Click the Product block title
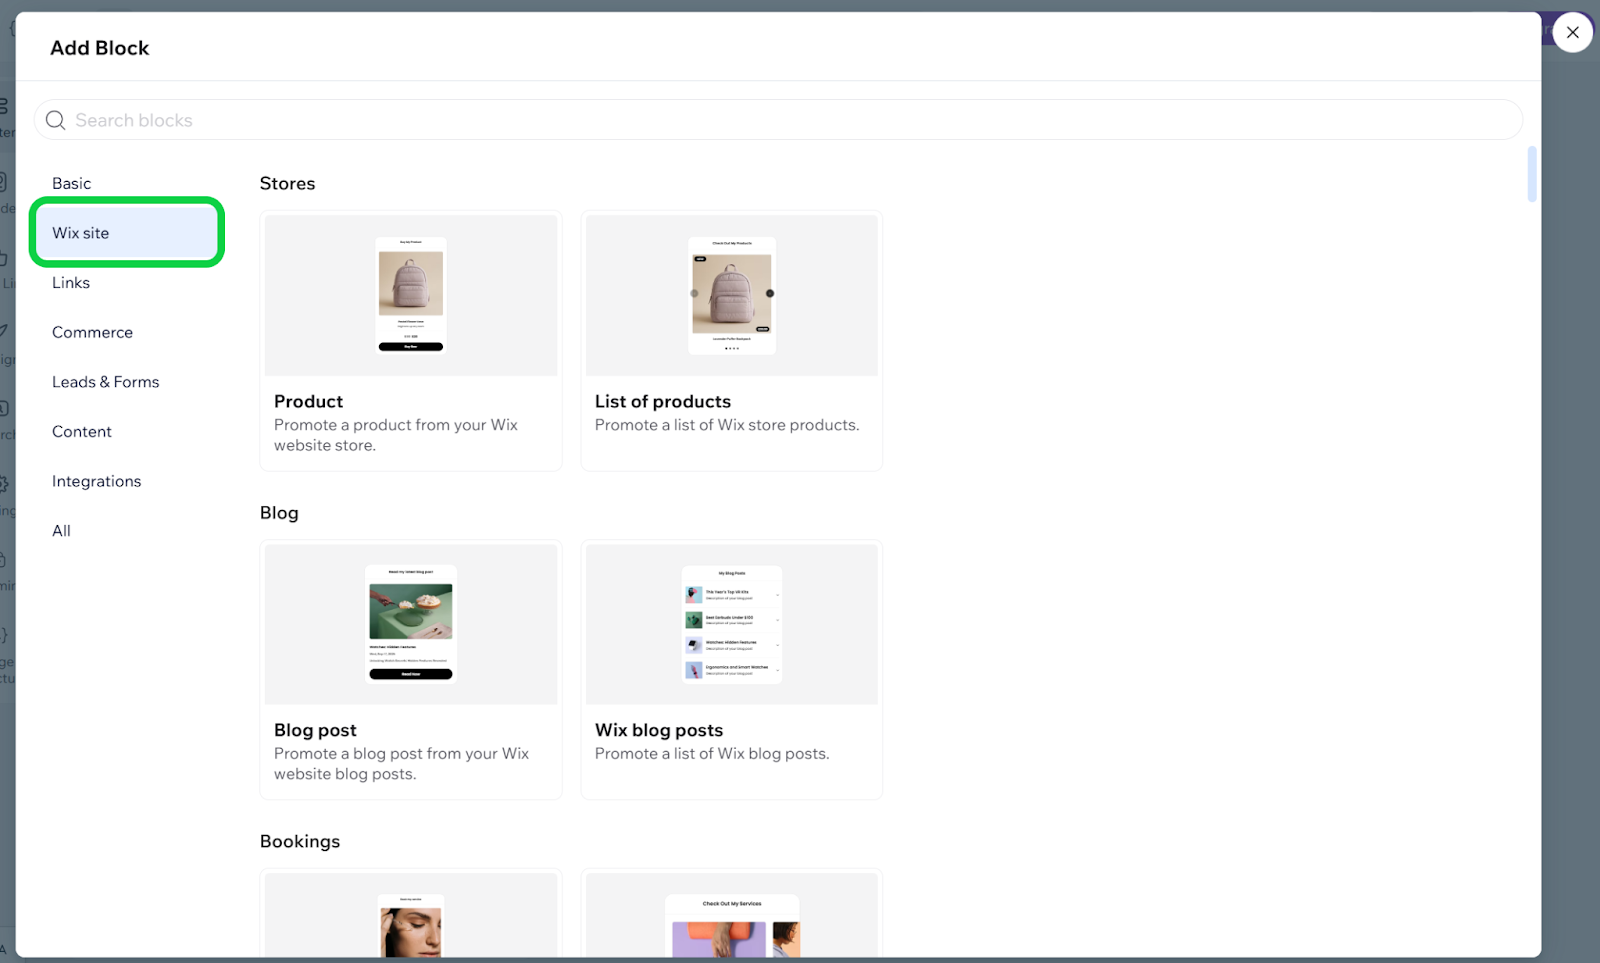 point(308,401)
